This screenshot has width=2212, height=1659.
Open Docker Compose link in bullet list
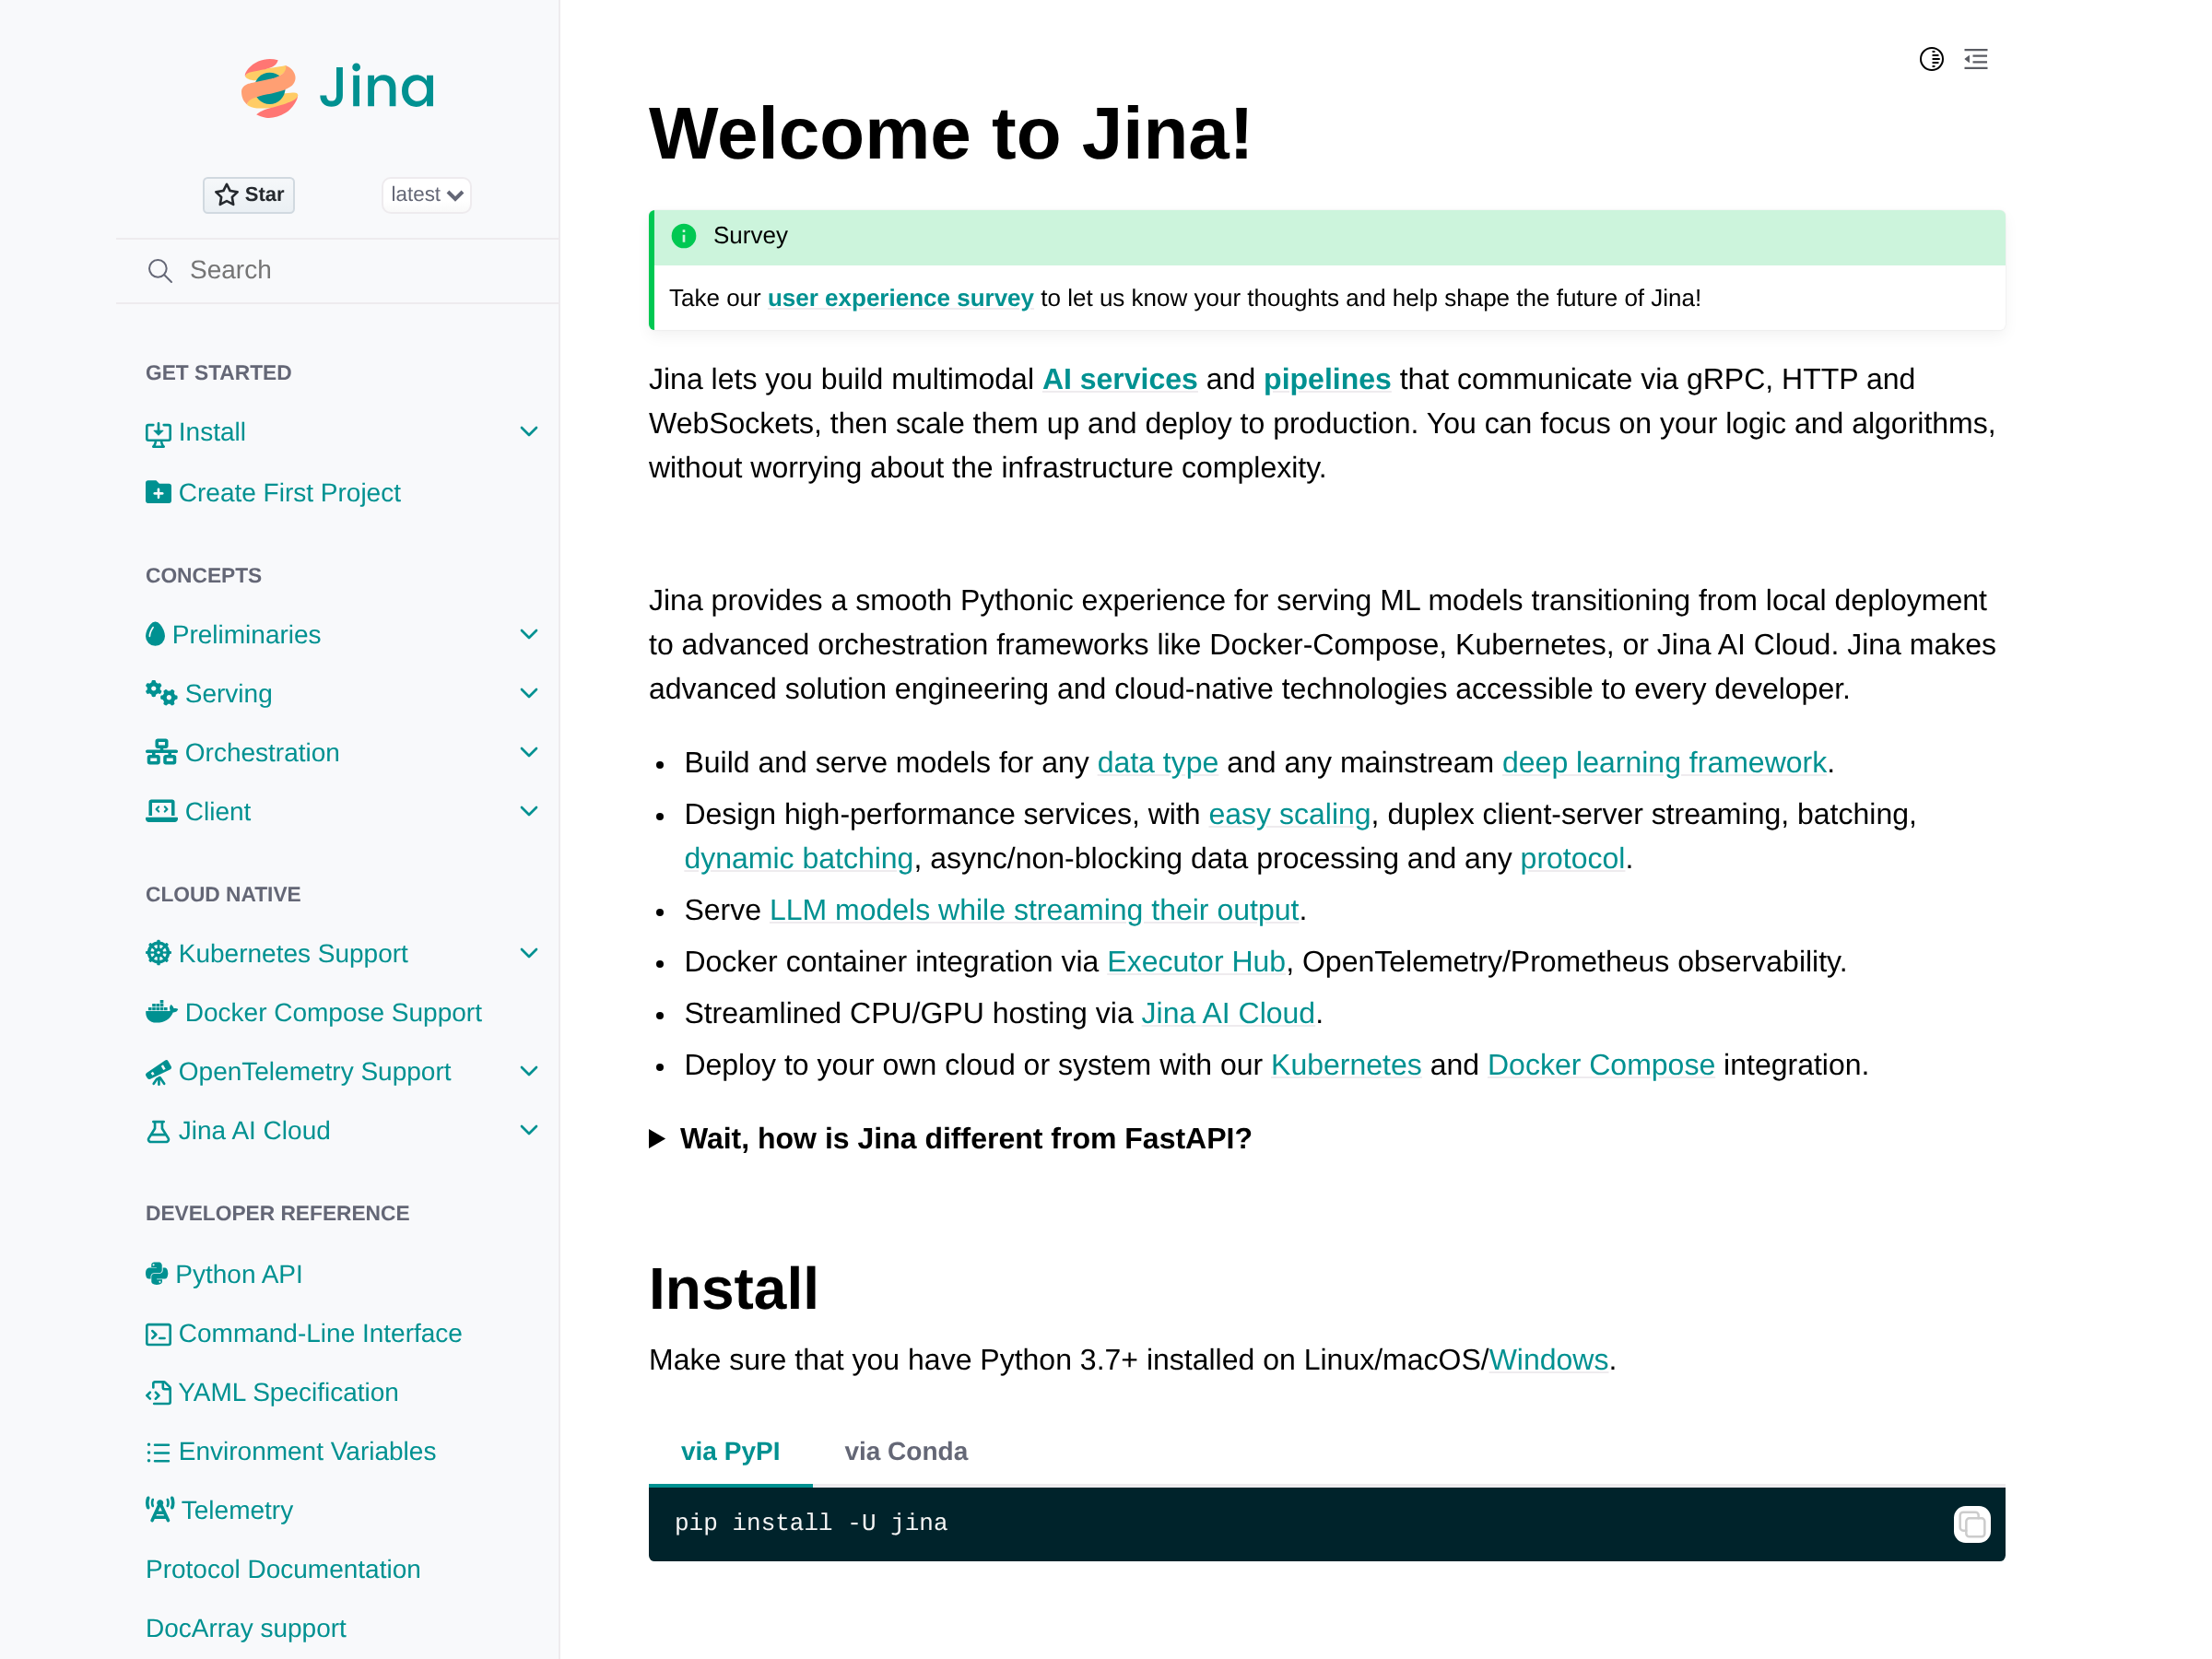click(x=1601, y=1066)
